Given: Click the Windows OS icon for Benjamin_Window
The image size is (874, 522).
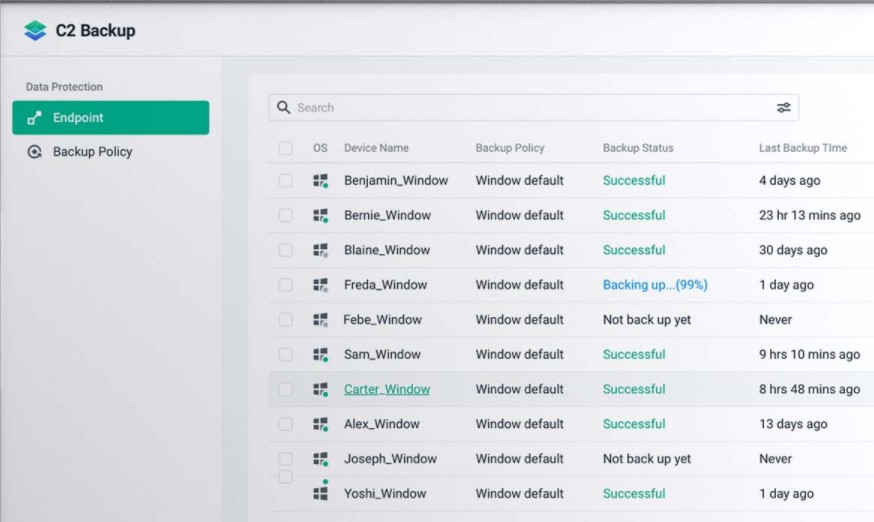Looking at the screenshot, I should [x=320, y=181].
